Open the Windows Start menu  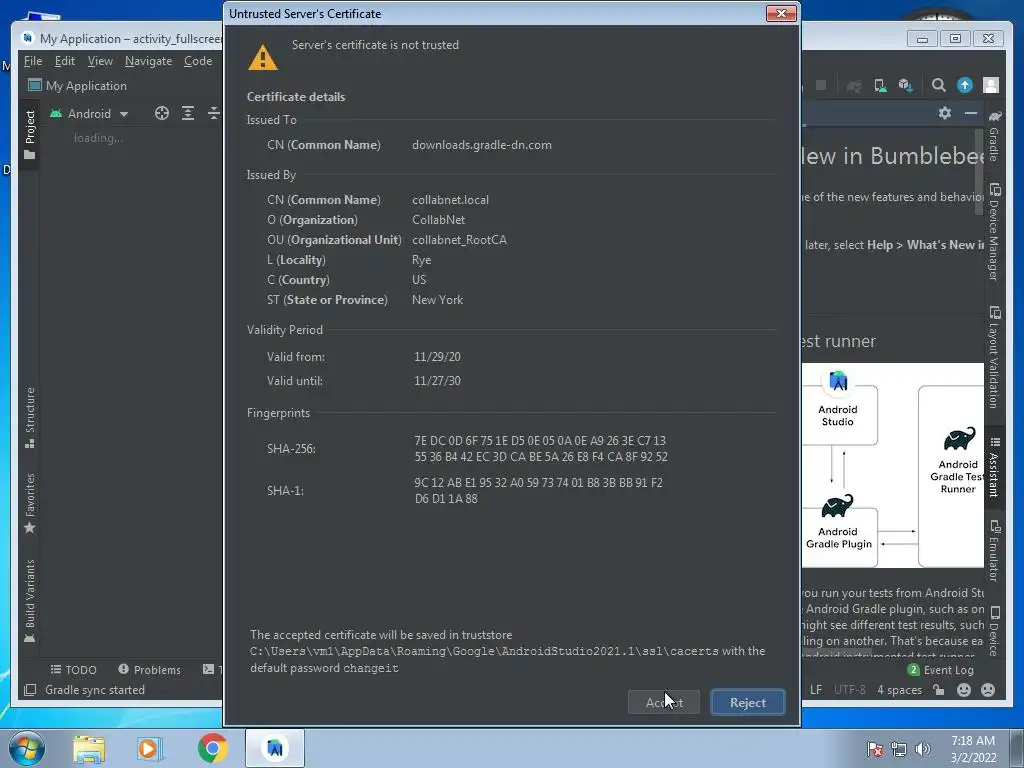tap(27, 748)
